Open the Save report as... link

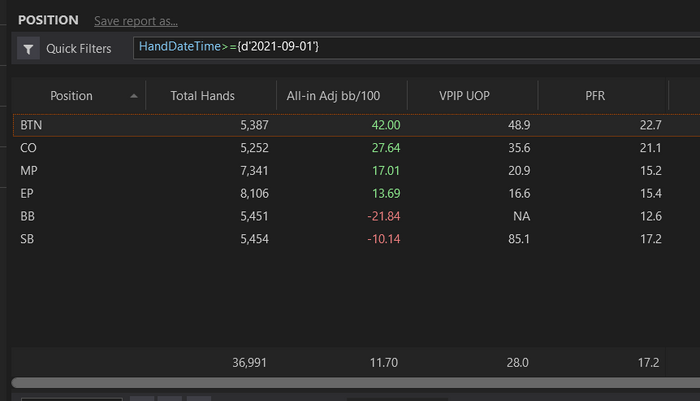click(x=136, y=21)
